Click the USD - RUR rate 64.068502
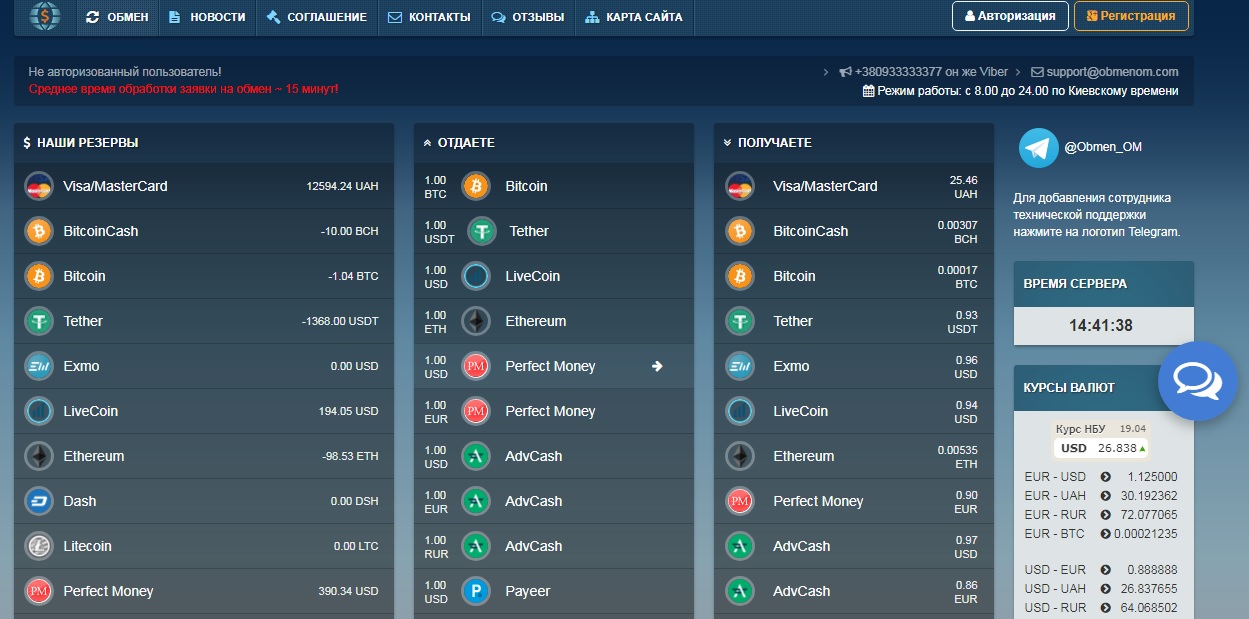1249x619 pixels. coord(1149,608)
